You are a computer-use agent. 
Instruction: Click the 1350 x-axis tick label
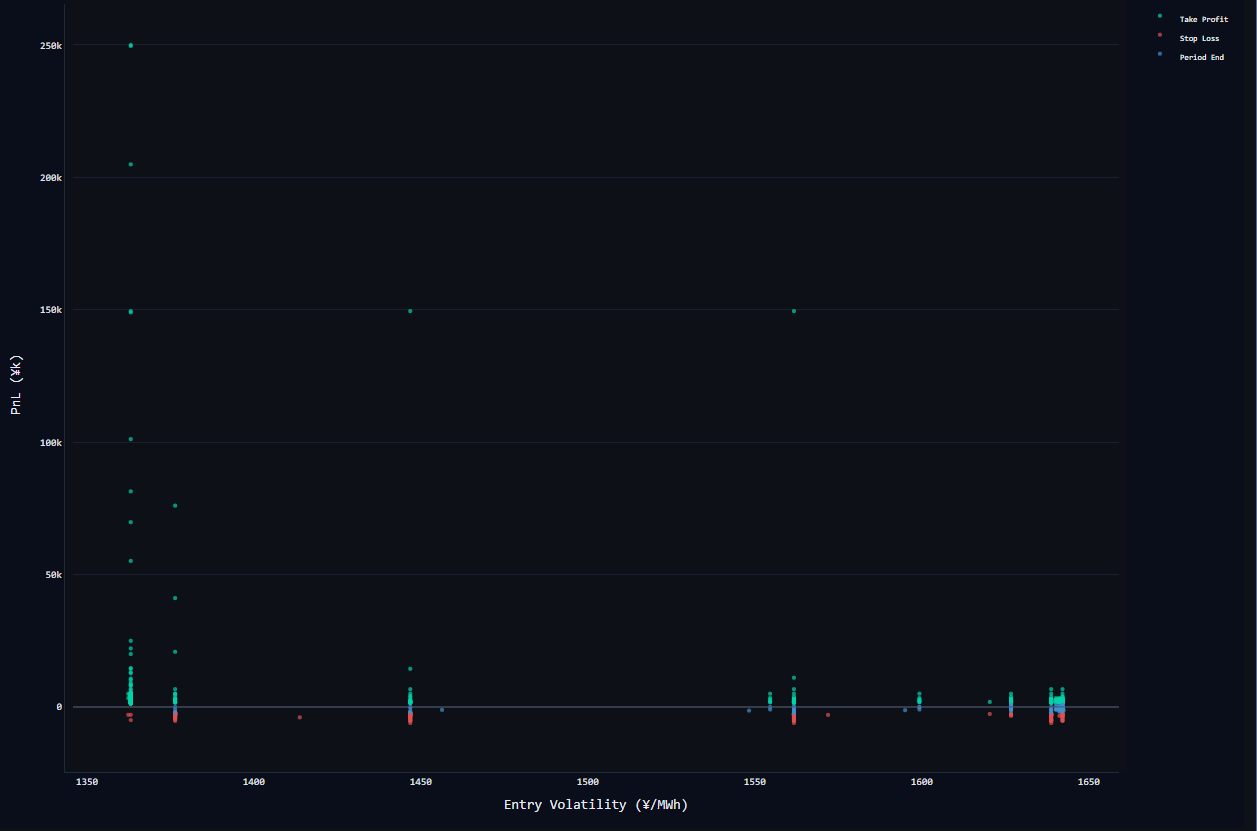coord(87,781)
